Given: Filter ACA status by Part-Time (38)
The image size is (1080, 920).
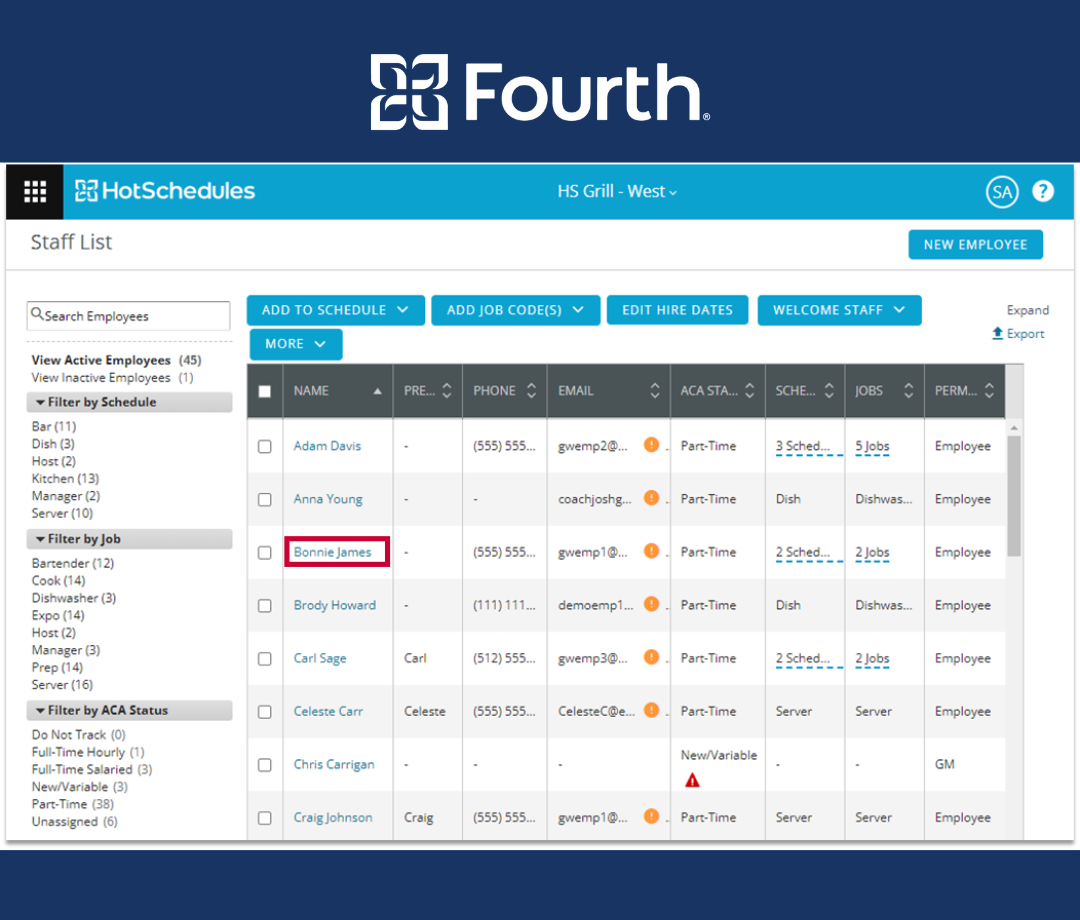Looking at the screenshot, I should click(72, 804).
